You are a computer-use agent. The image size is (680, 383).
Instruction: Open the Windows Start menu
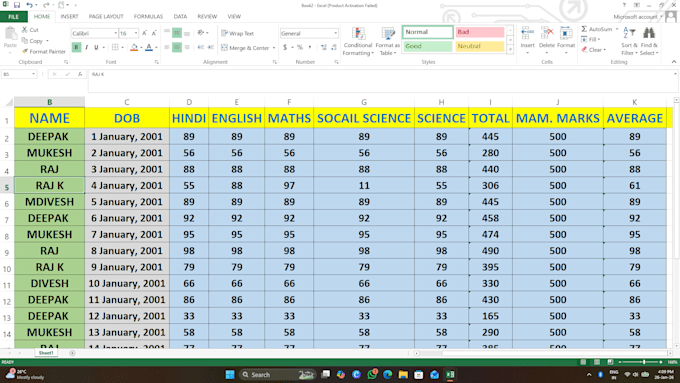230,374
